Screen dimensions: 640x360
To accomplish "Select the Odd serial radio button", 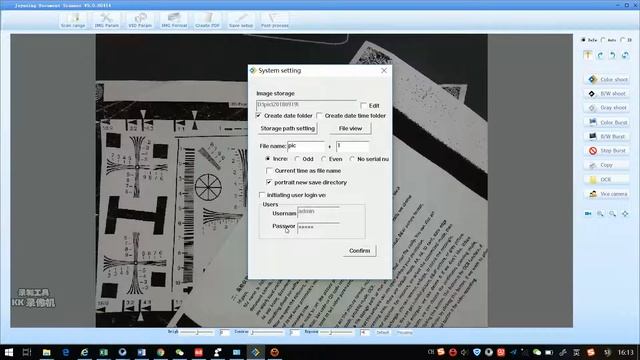I will [297, 159].
